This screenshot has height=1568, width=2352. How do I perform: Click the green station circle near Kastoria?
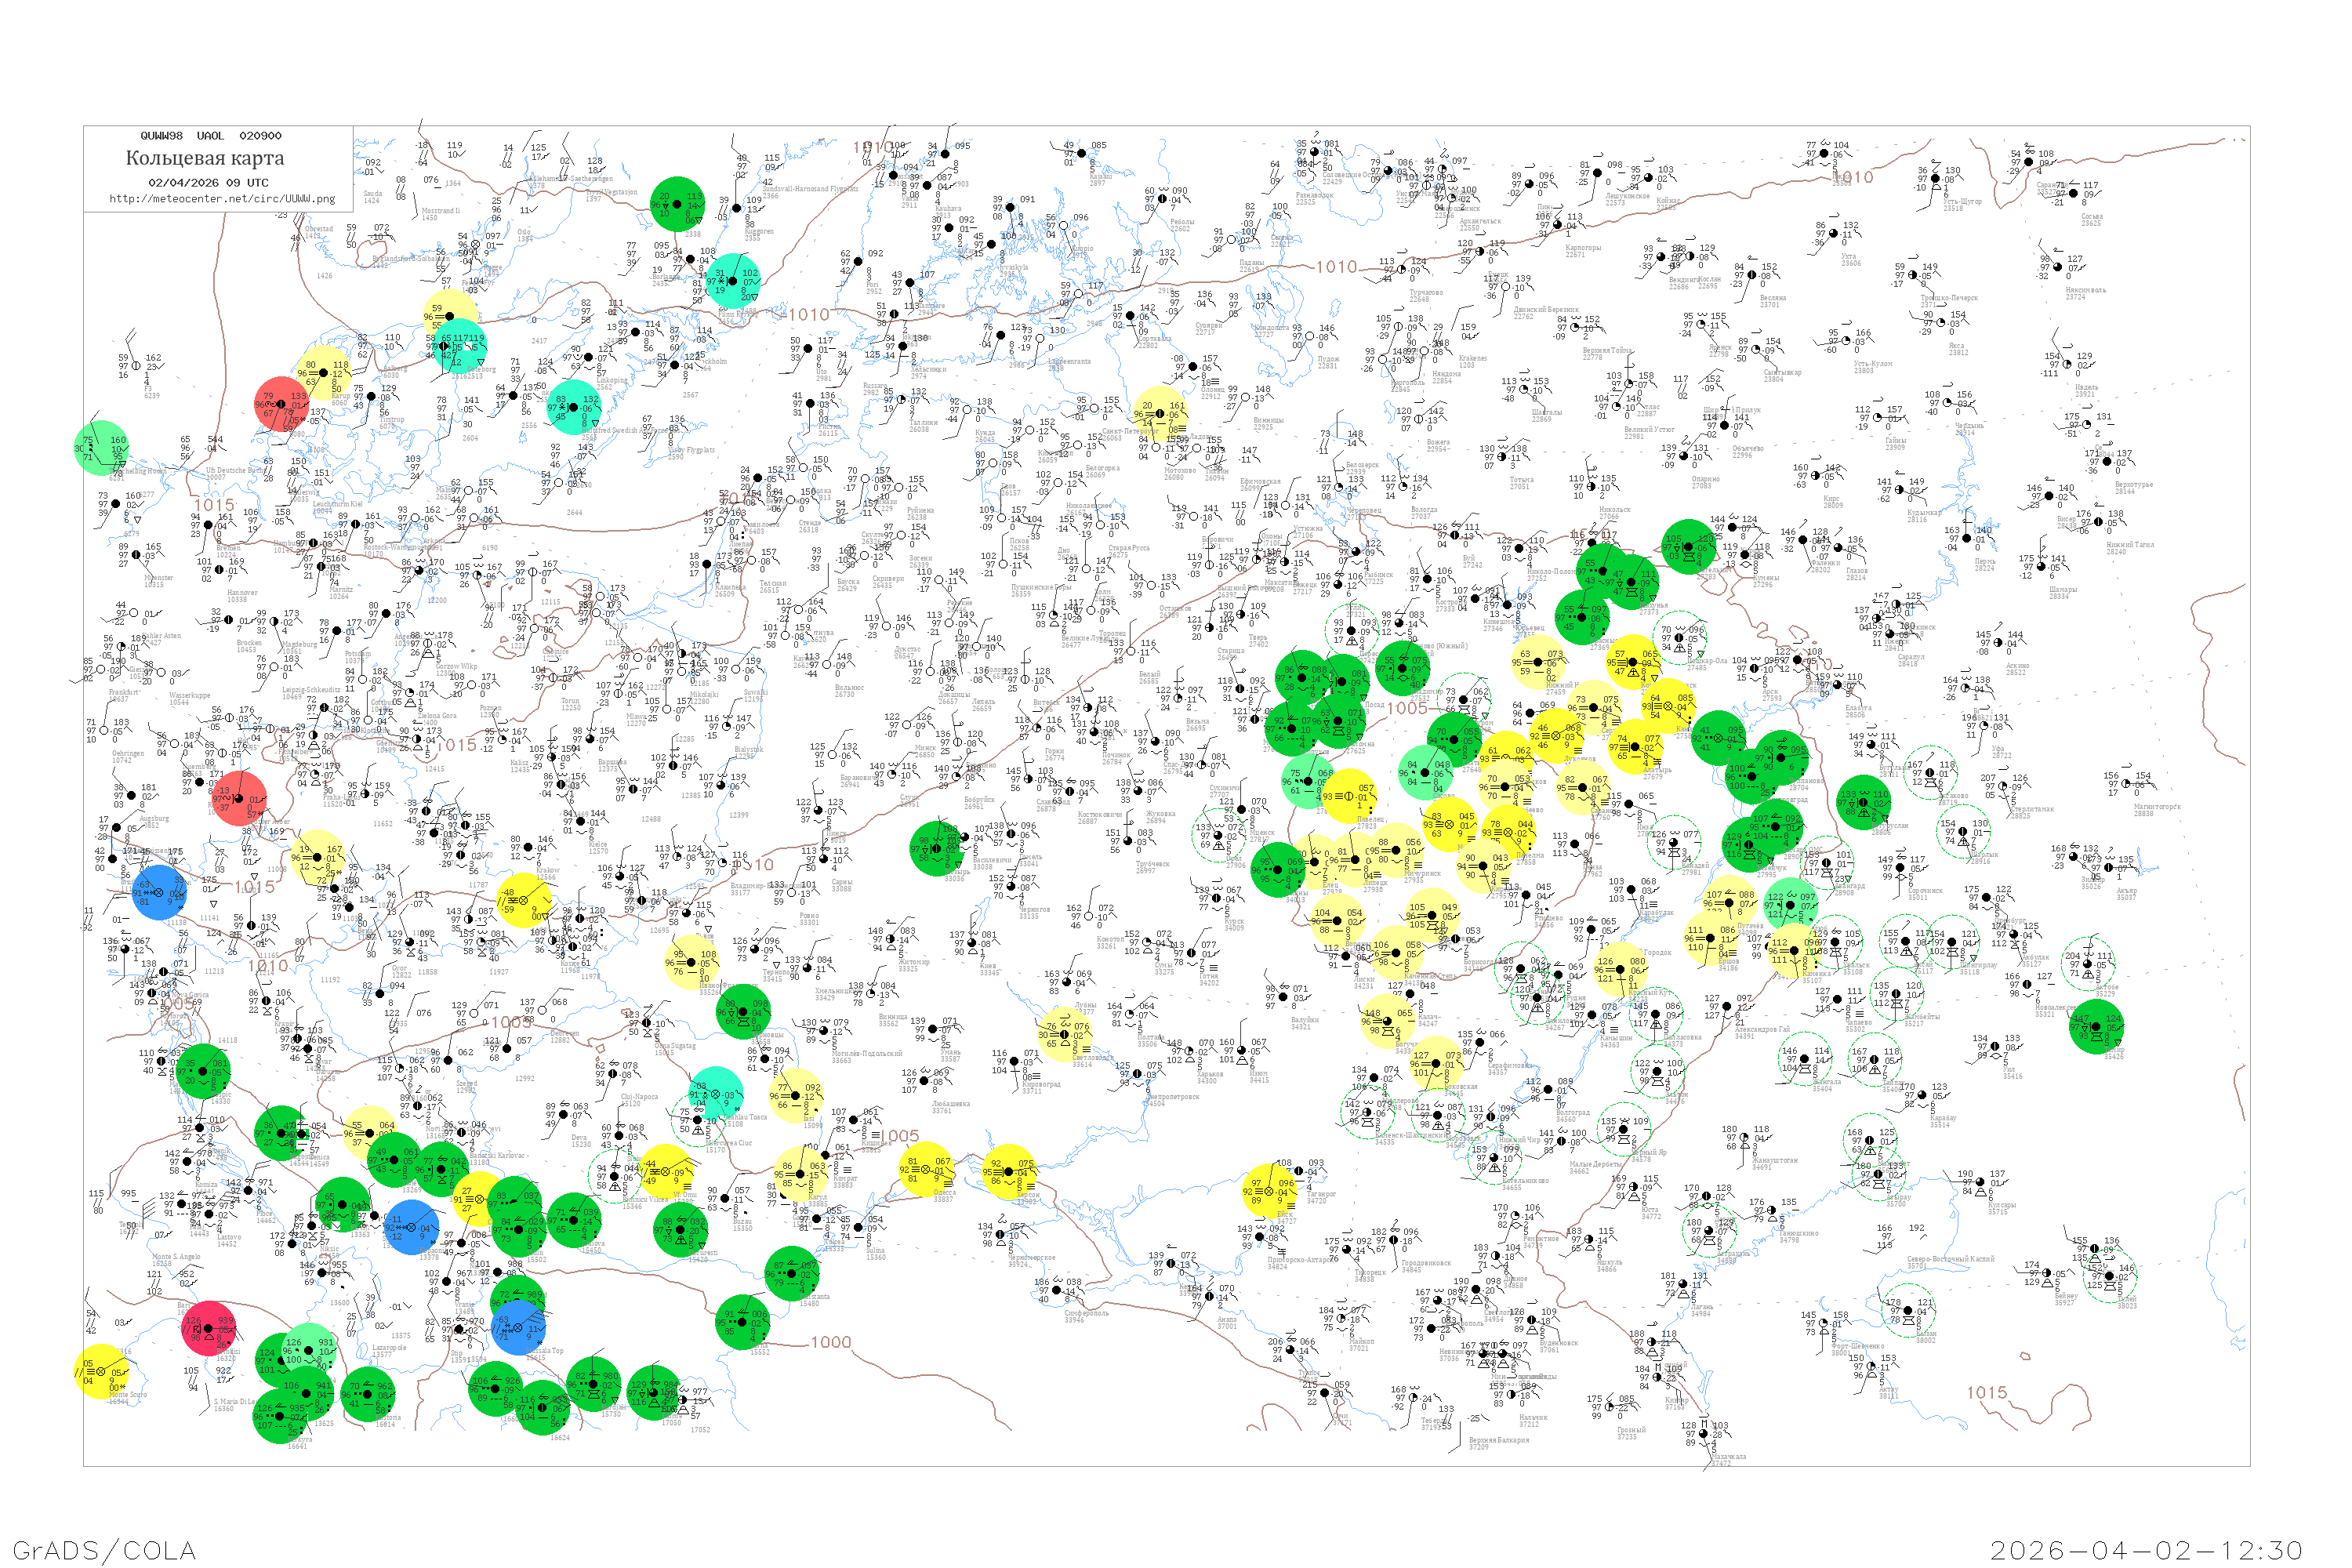368,1394
